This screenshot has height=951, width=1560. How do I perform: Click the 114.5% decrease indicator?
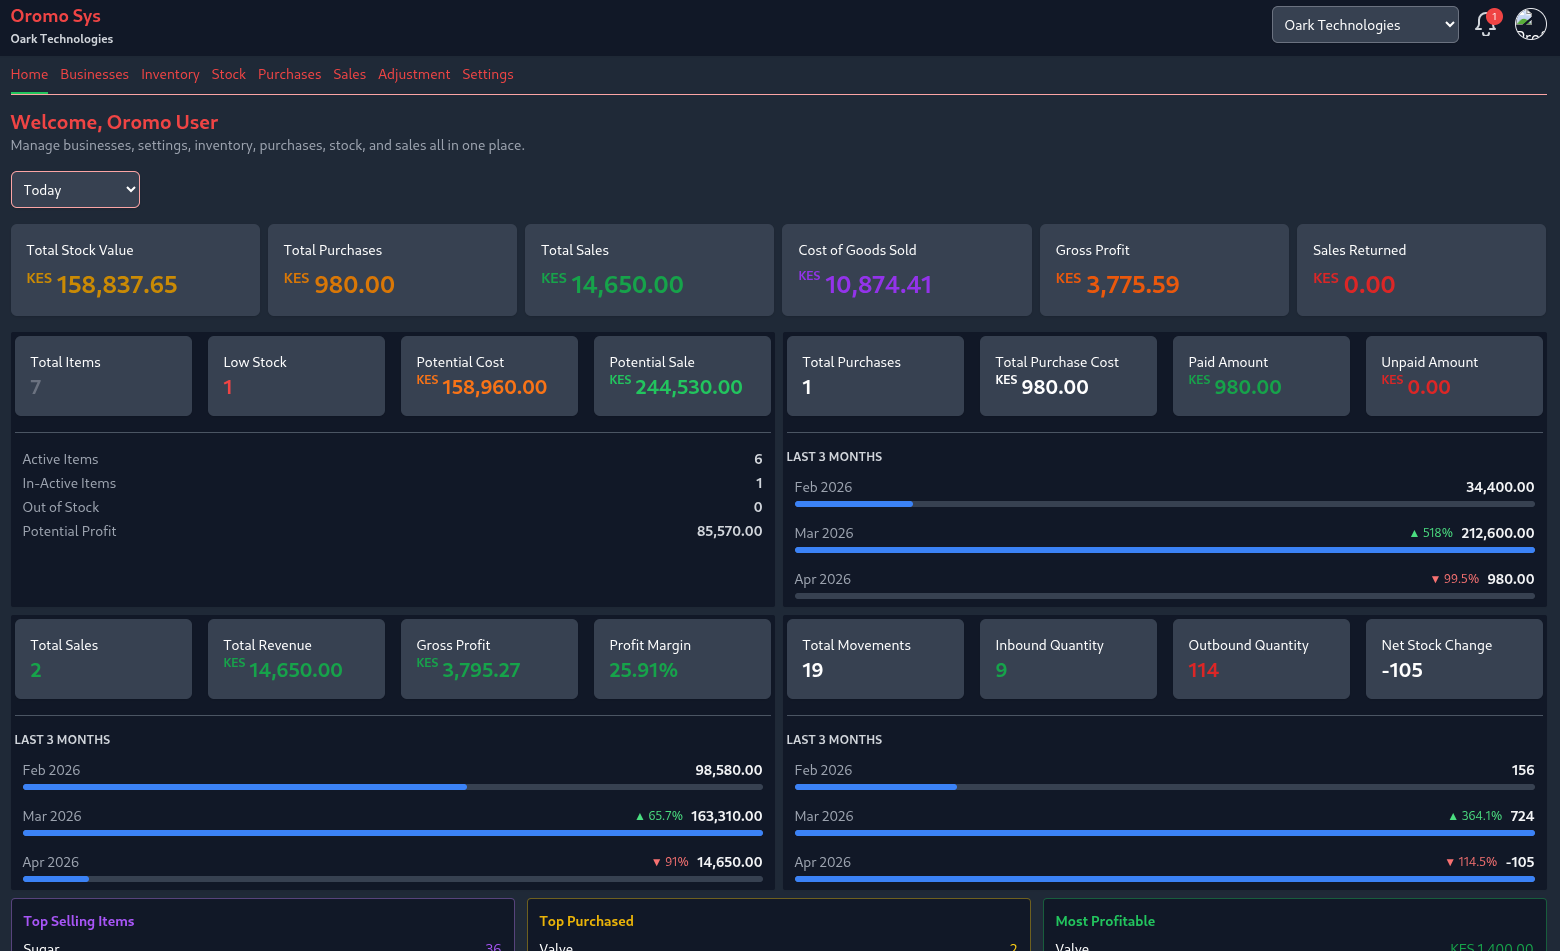[1471, 862]
